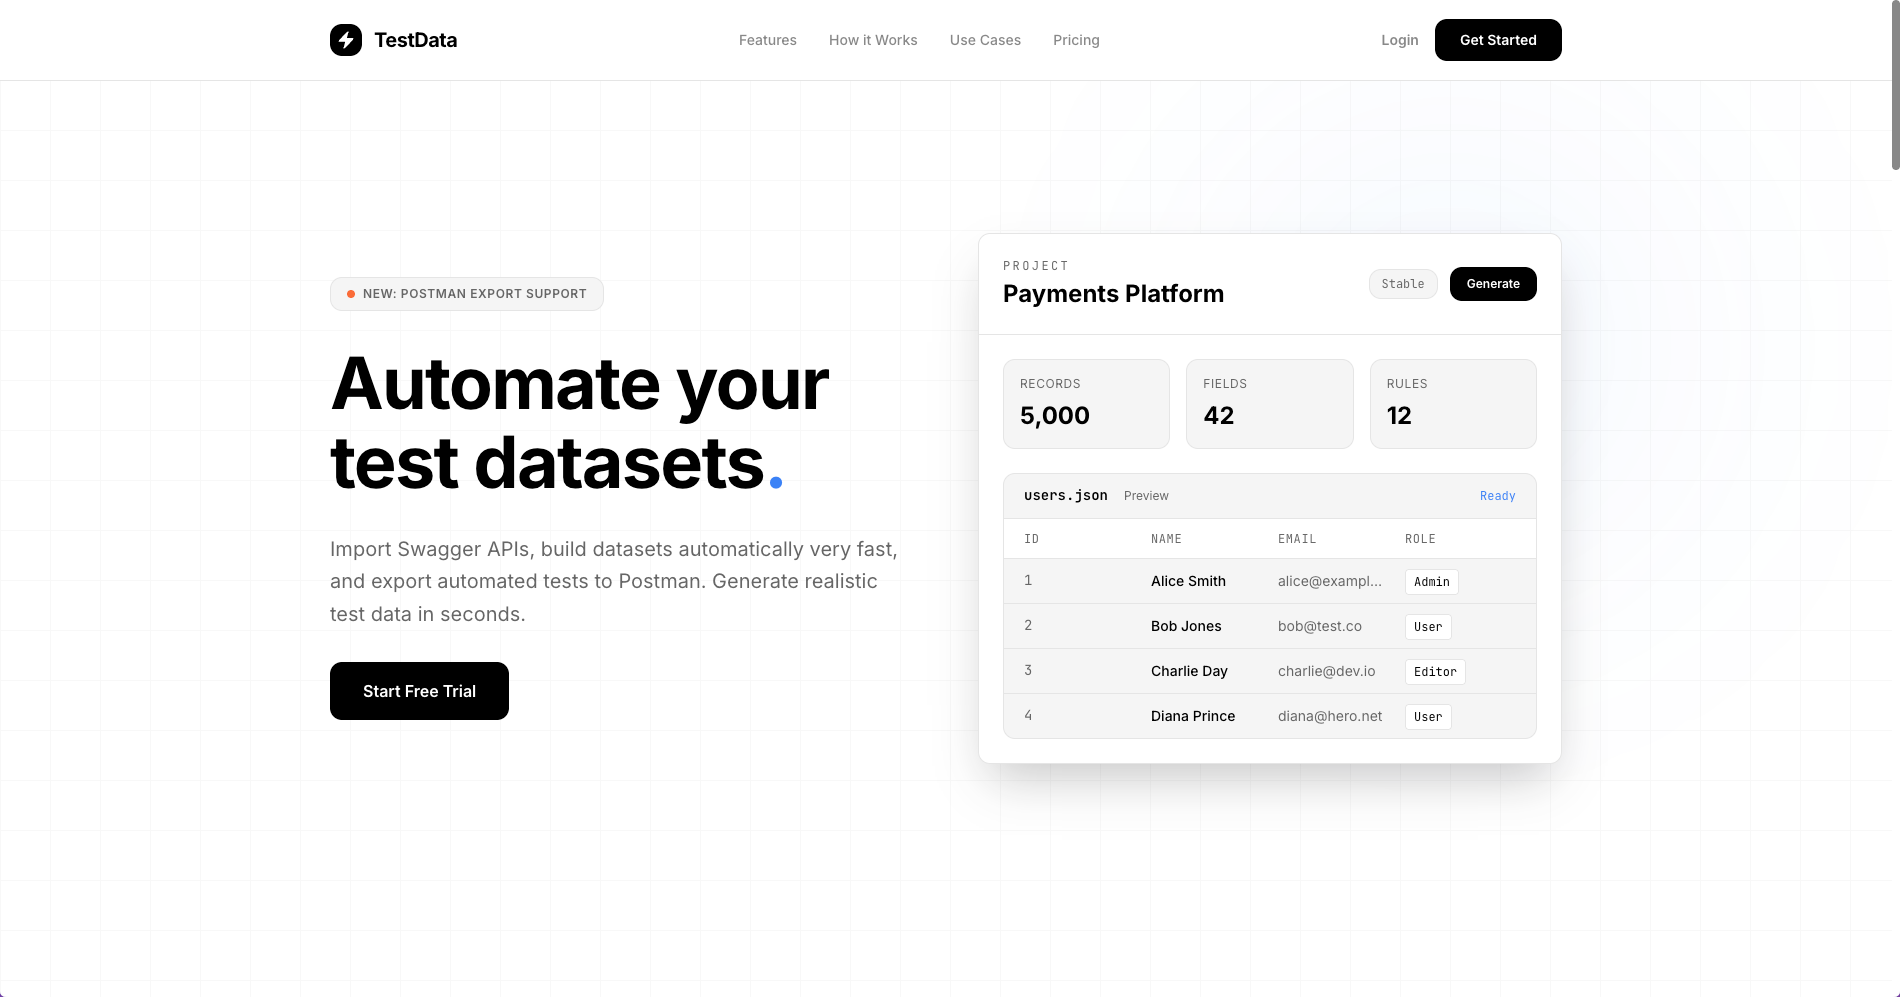Navigate to How it Works section

pyautogui.click(x=872, y=40)
